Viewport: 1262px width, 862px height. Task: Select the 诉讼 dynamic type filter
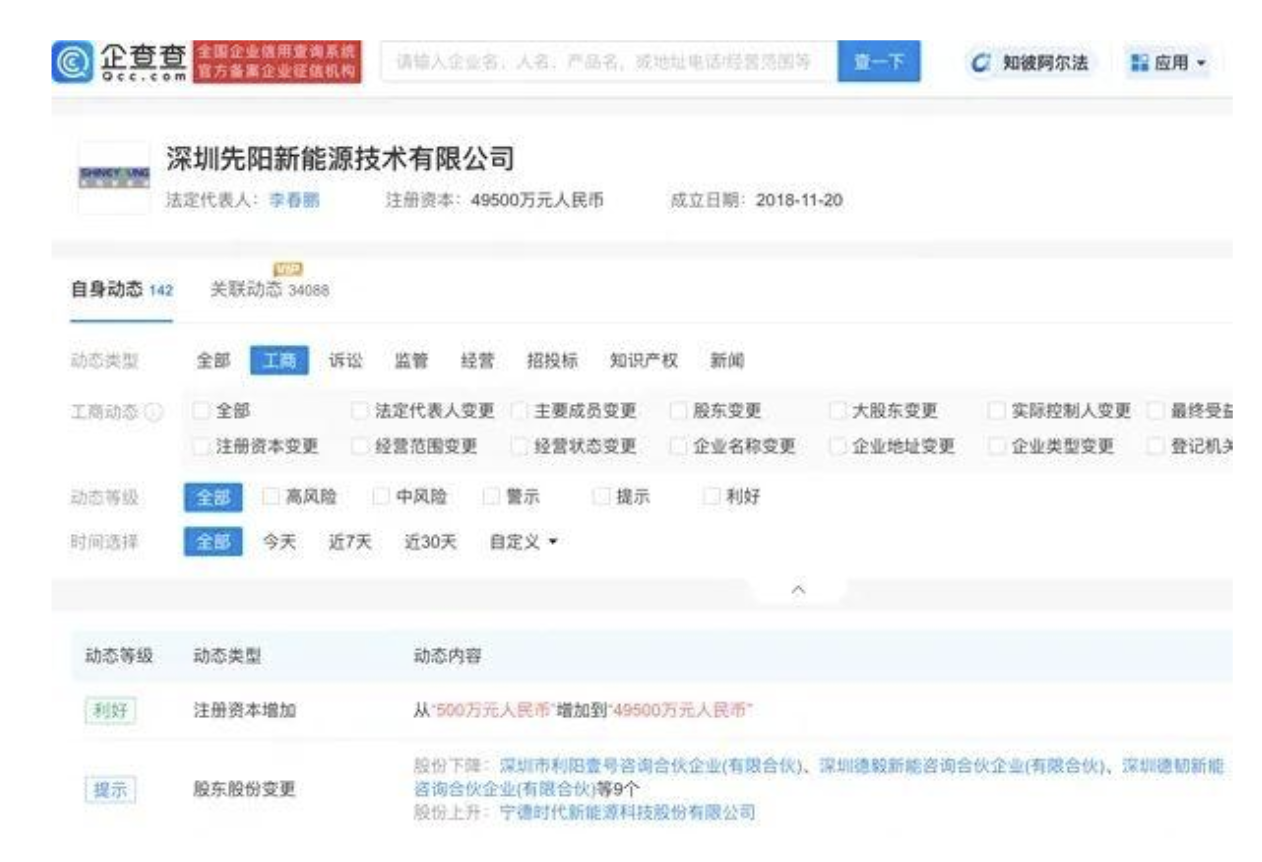point(346,361)
